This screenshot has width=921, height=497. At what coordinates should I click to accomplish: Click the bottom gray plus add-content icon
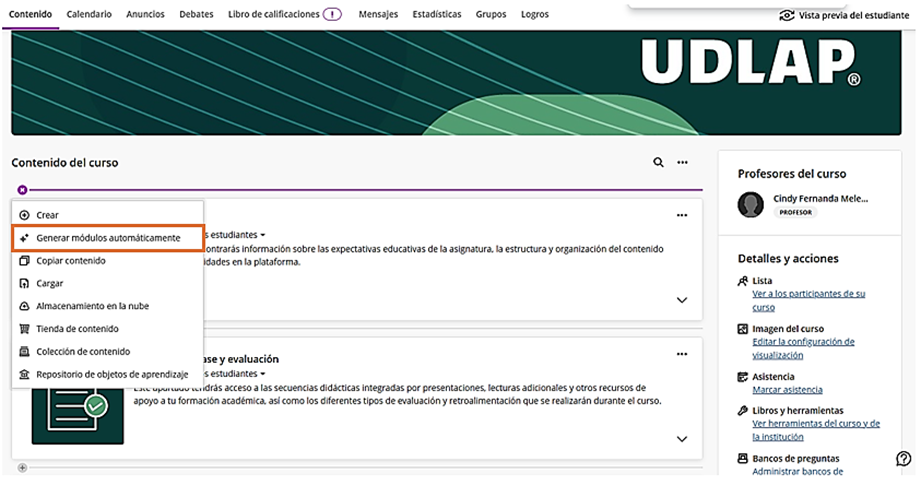click(22, 468)
